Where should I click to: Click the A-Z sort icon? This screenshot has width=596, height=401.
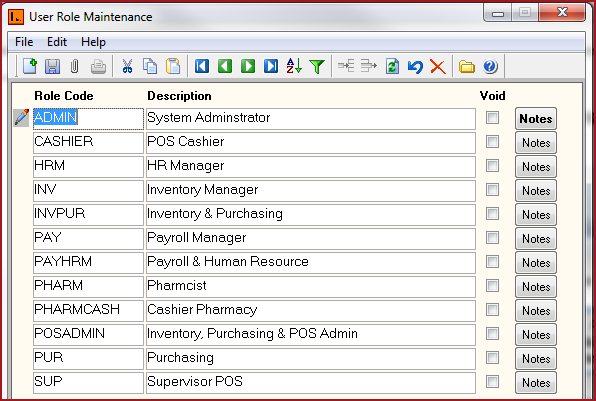(294, 66)
